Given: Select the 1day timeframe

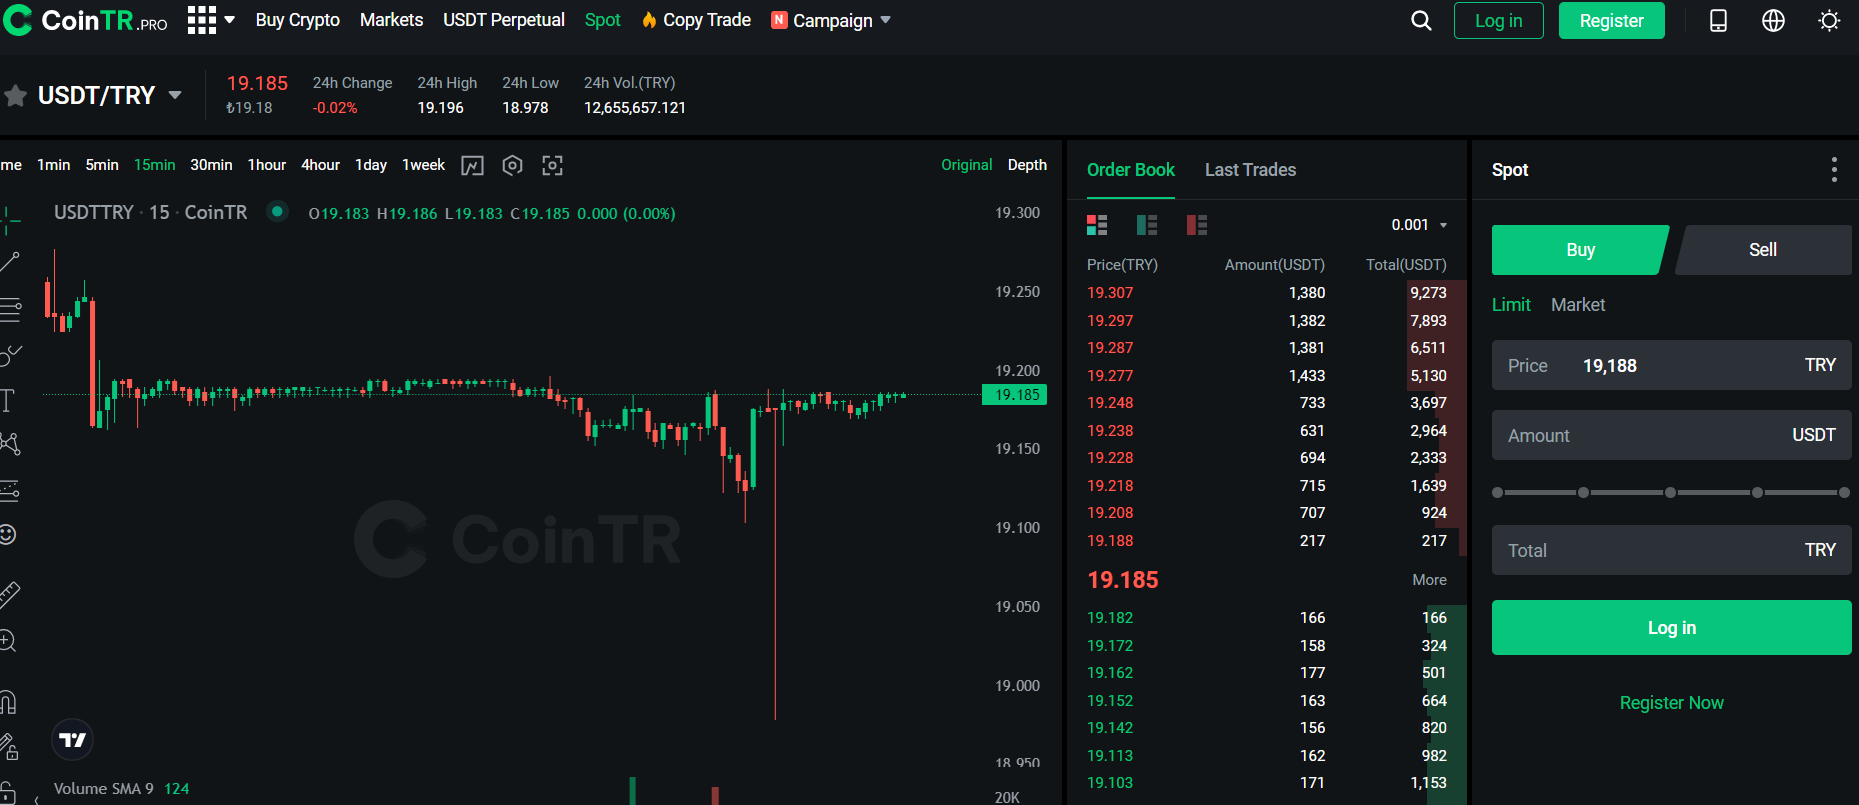Looking at the screenshot, I should pos(371,165).
